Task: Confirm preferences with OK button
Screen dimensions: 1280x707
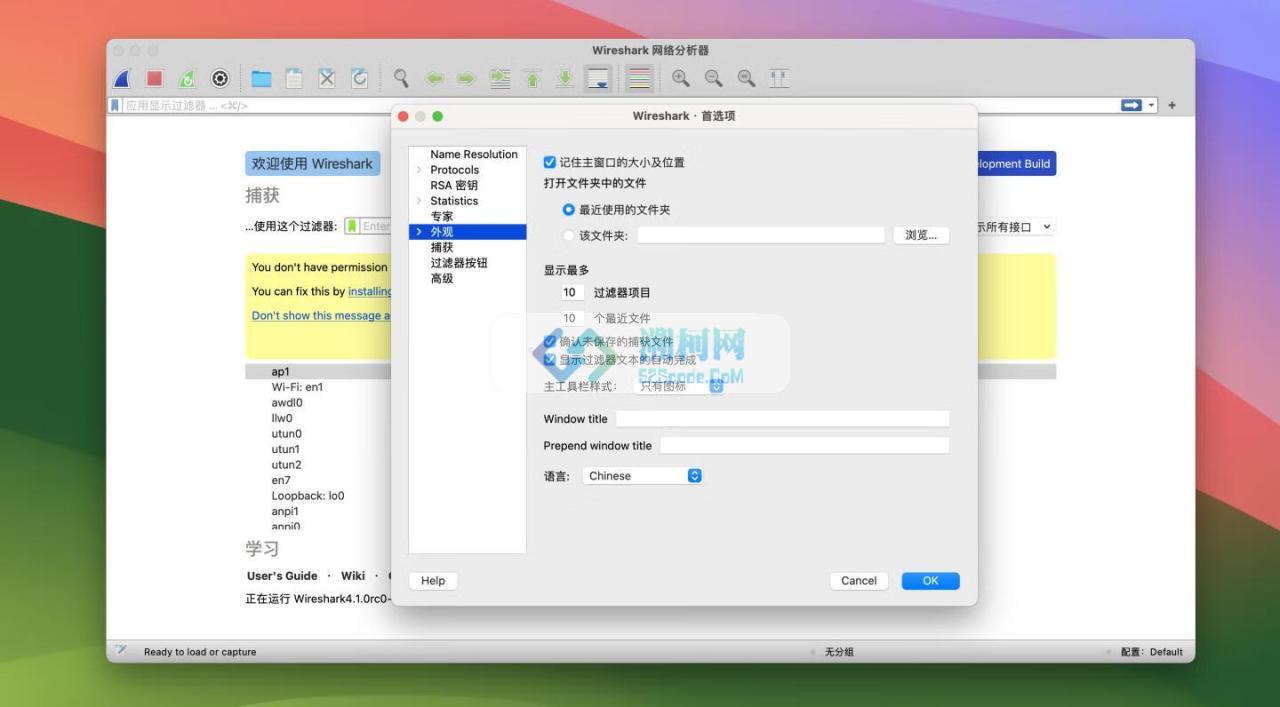Action: pyautogui.click(x=931, y=581)
